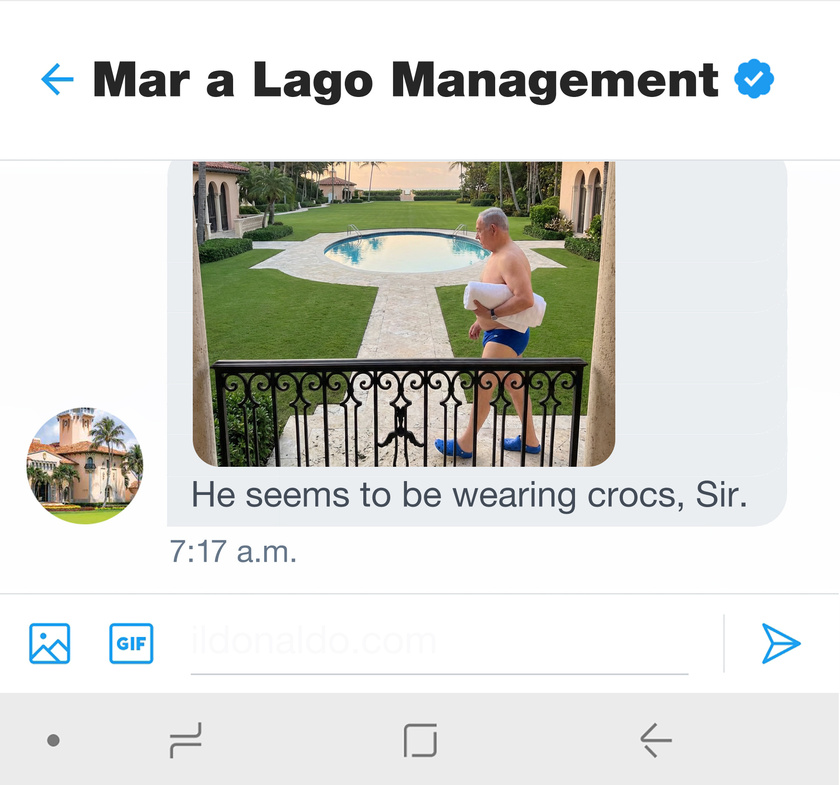This screenshot has height=785, width=840.
Task: Open the received photo in full view
Action: [x=403, y=313]
